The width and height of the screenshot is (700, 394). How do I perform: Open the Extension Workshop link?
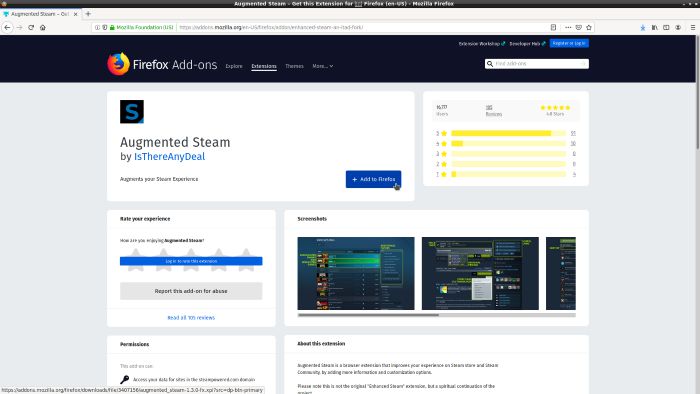point(482,44)
